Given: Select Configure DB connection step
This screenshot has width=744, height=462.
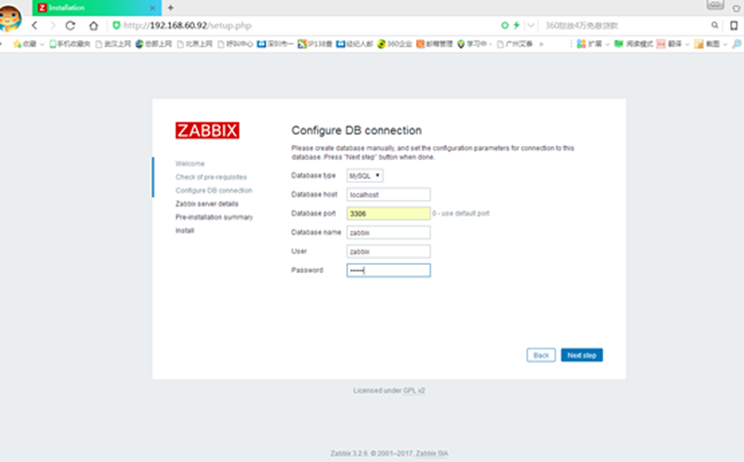Looking at the screenshot, I should click(214, 190).
